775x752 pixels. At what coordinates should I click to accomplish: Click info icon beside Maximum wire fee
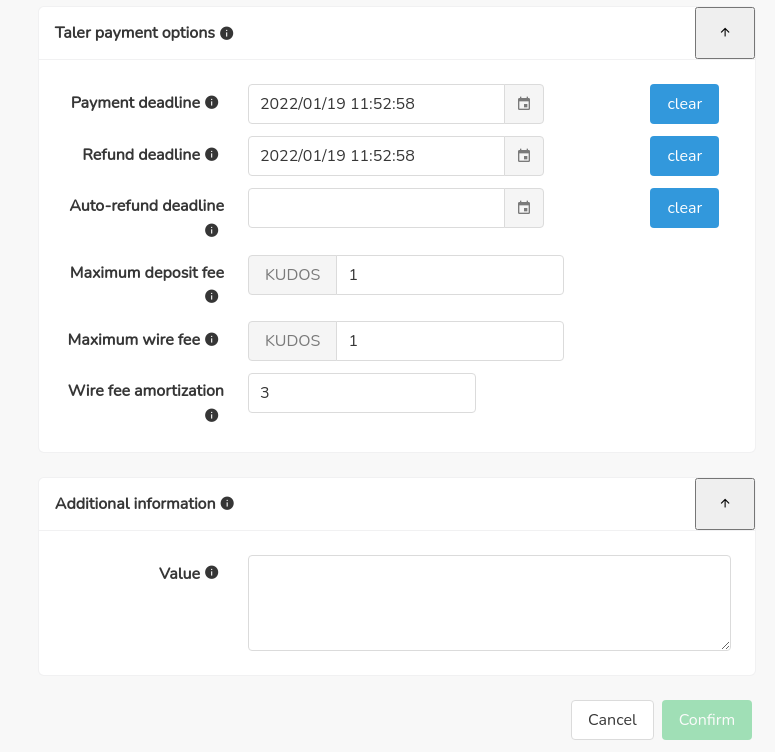click(x=212, y=340)
